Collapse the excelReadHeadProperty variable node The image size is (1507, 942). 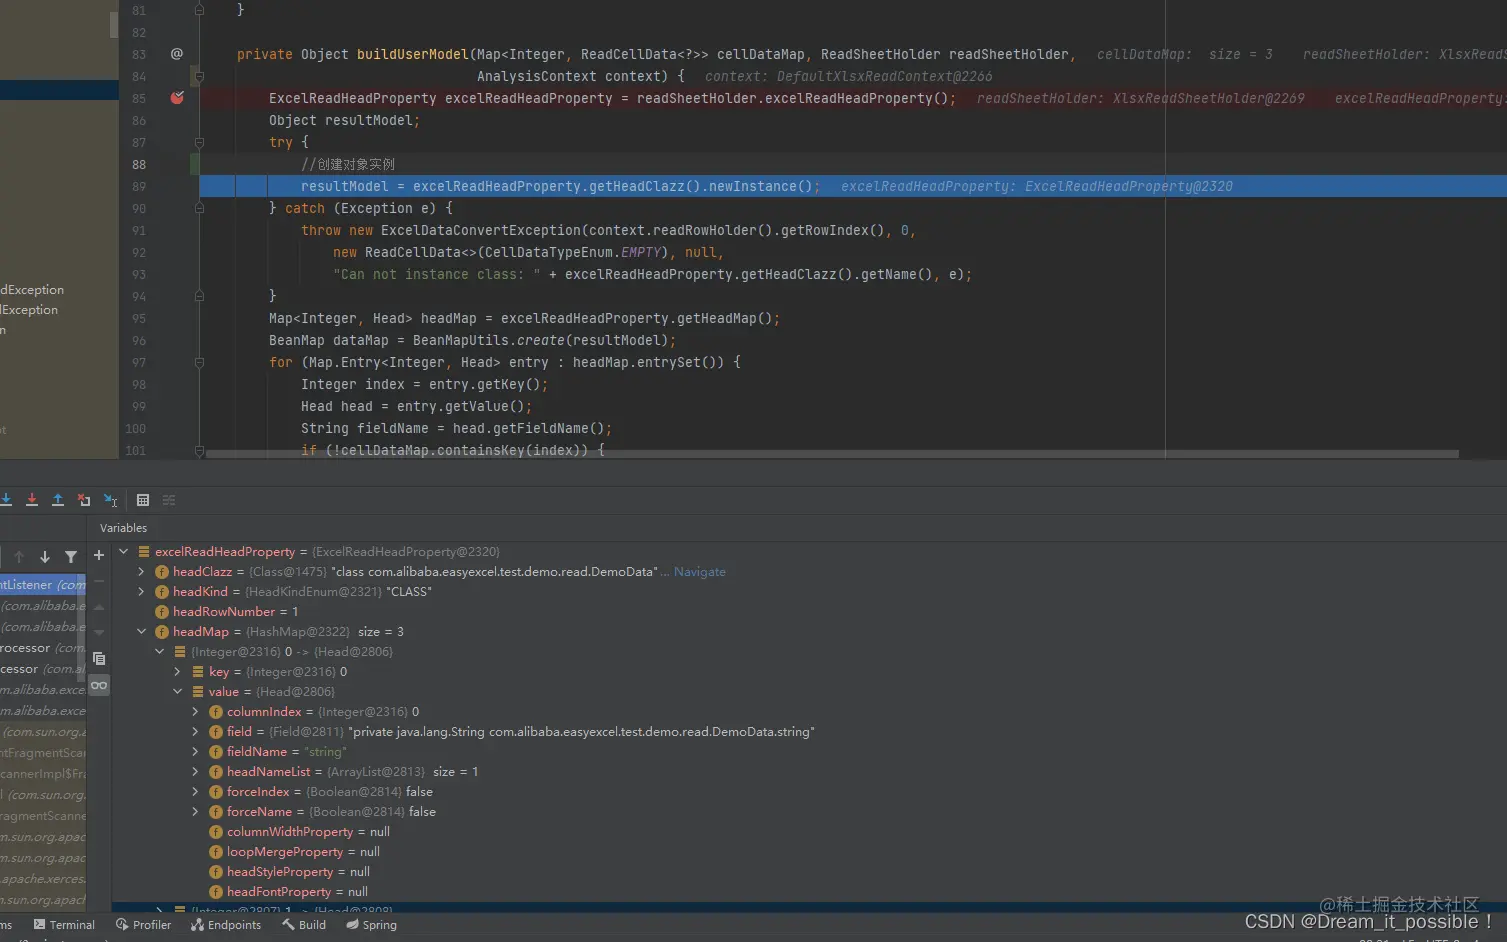pyautogui.click(x=124, y=552)
